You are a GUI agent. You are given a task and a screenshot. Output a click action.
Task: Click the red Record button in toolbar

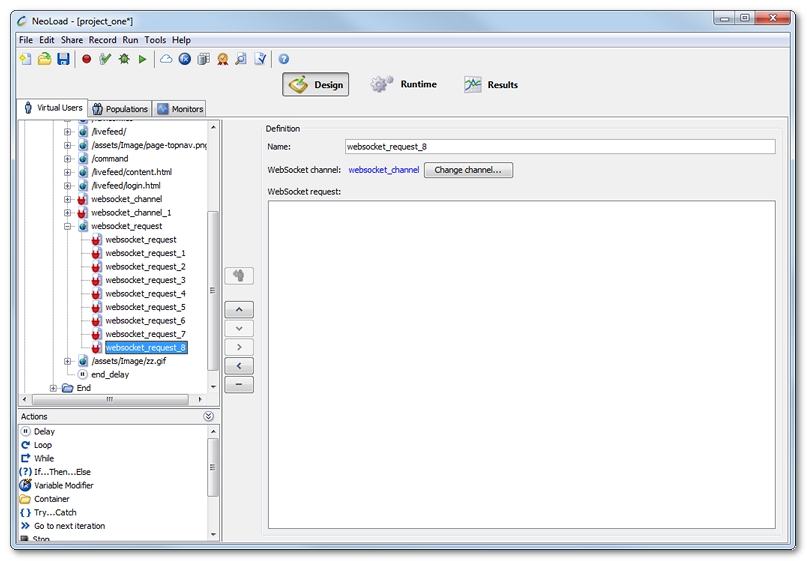86,60
